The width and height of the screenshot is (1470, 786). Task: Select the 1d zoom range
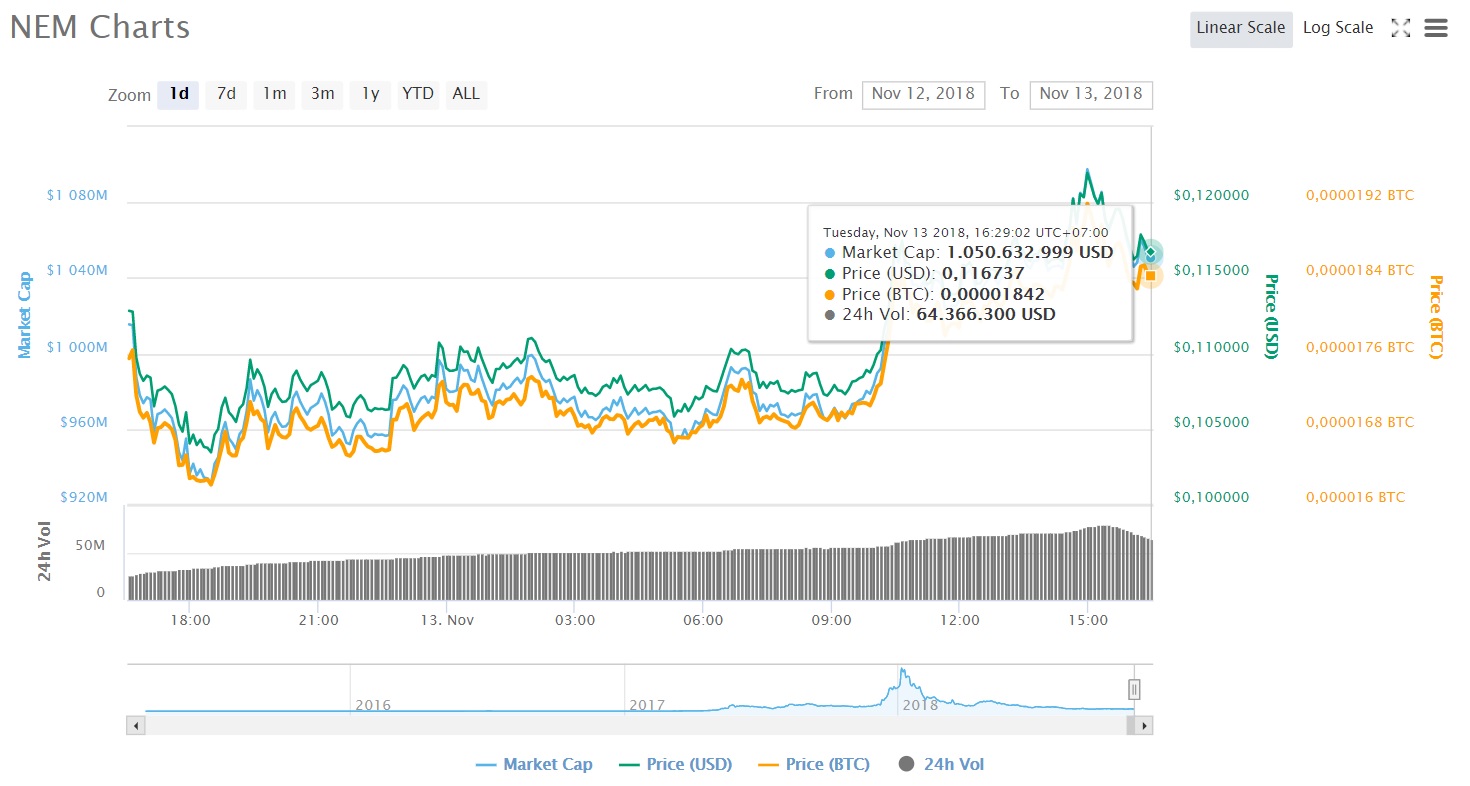[x=179, y=94]
